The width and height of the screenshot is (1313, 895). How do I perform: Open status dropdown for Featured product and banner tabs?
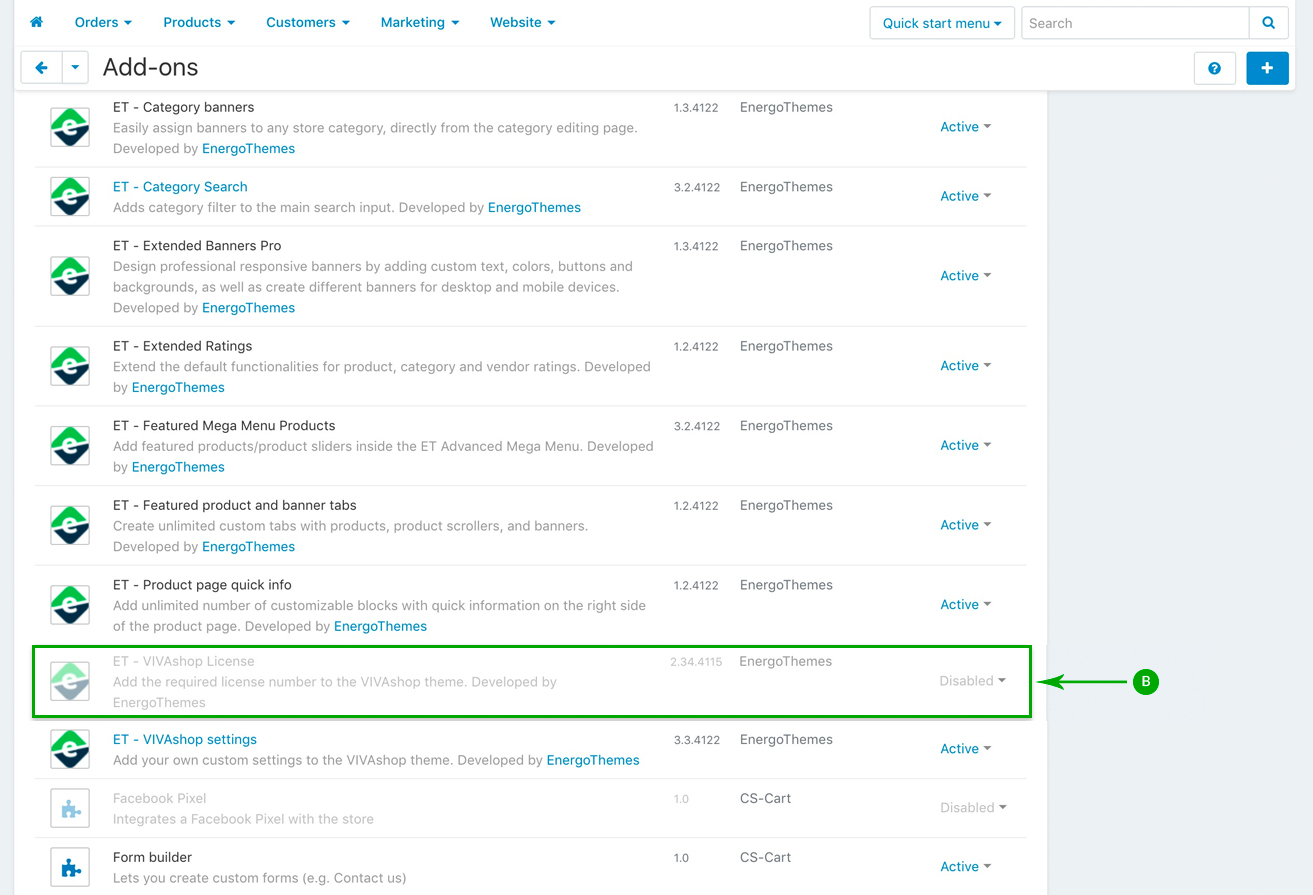point(966,525)
